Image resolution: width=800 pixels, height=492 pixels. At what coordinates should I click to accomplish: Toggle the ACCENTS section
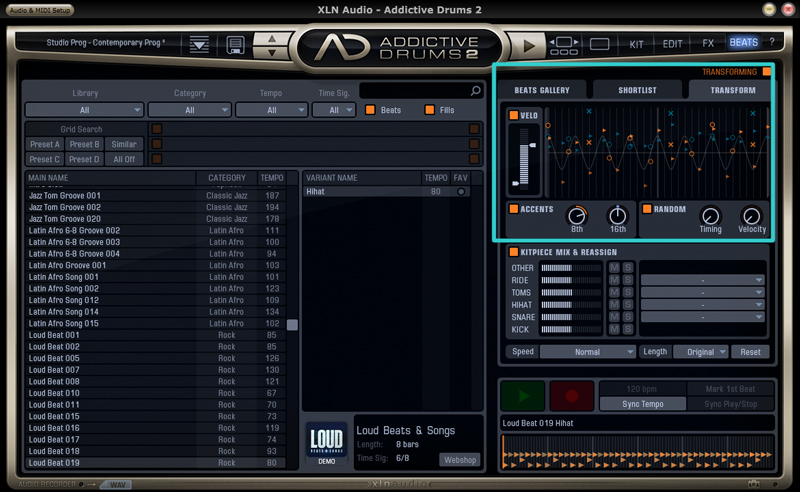point(514,209)
